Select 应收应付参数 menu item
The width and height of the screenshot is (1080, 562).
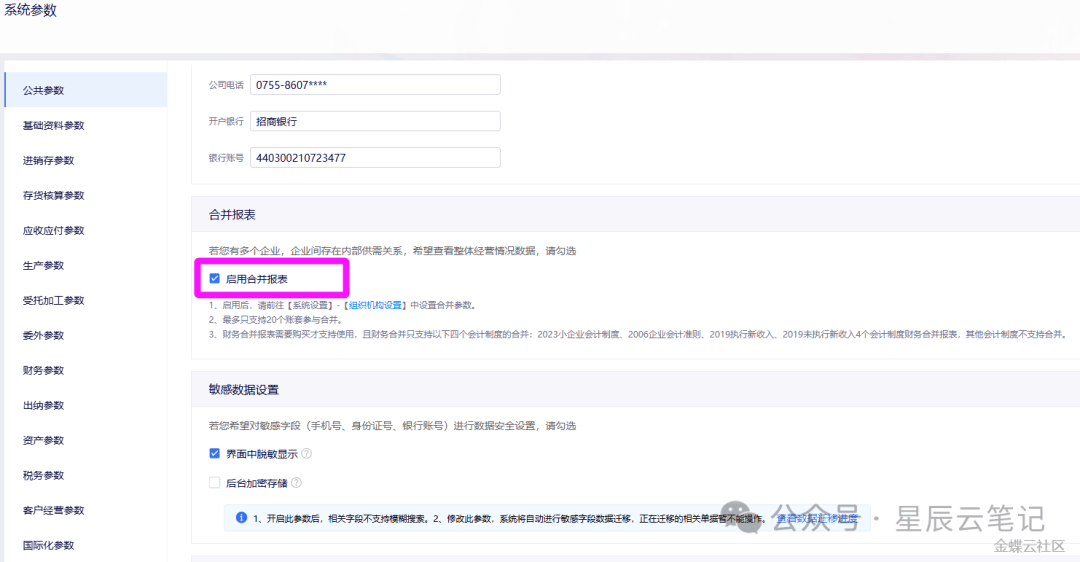(54, 230)
